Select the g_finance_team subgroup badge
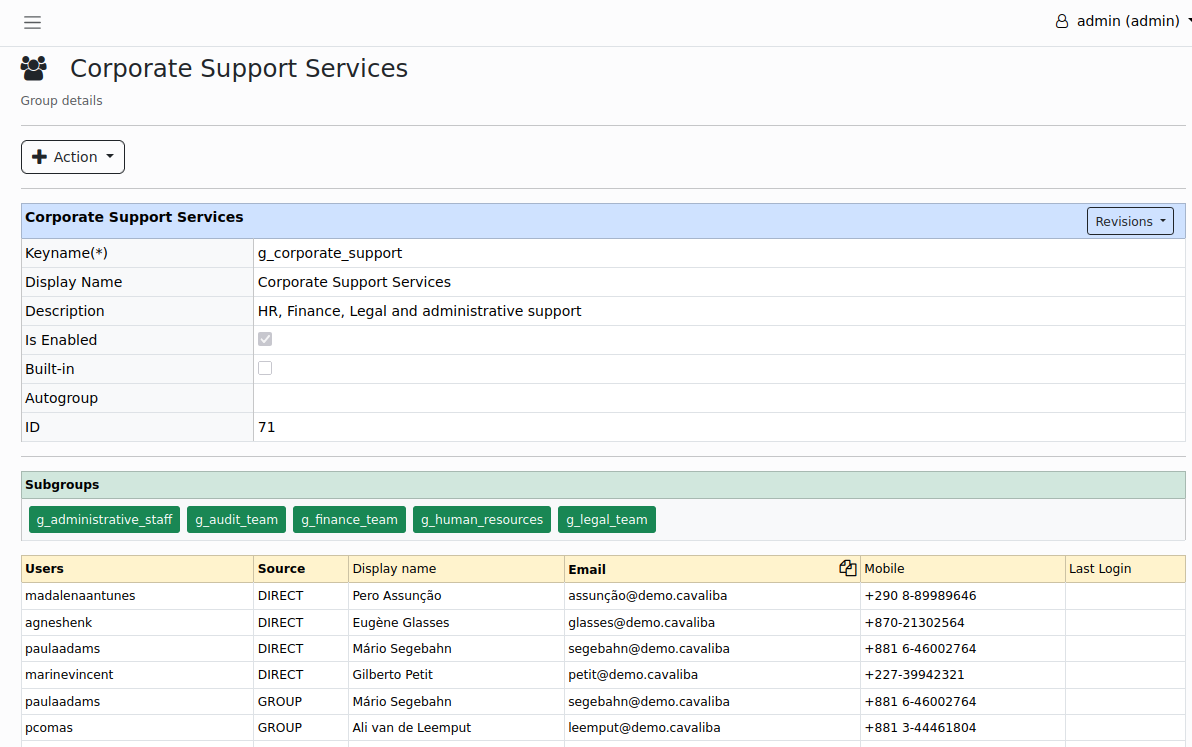1192x747 pixels. 349,519
